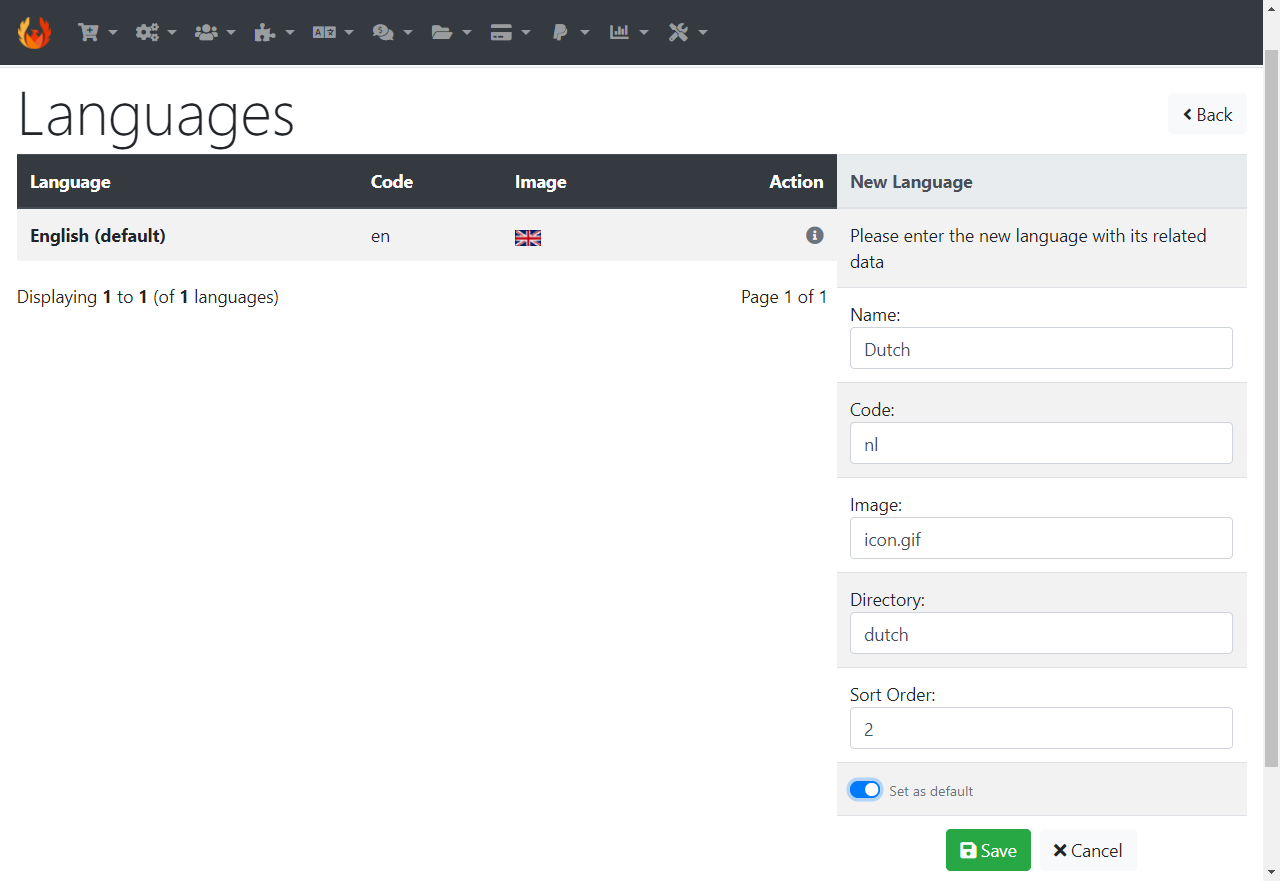
Task: Click the Language column header
Action: coord(70,182)
